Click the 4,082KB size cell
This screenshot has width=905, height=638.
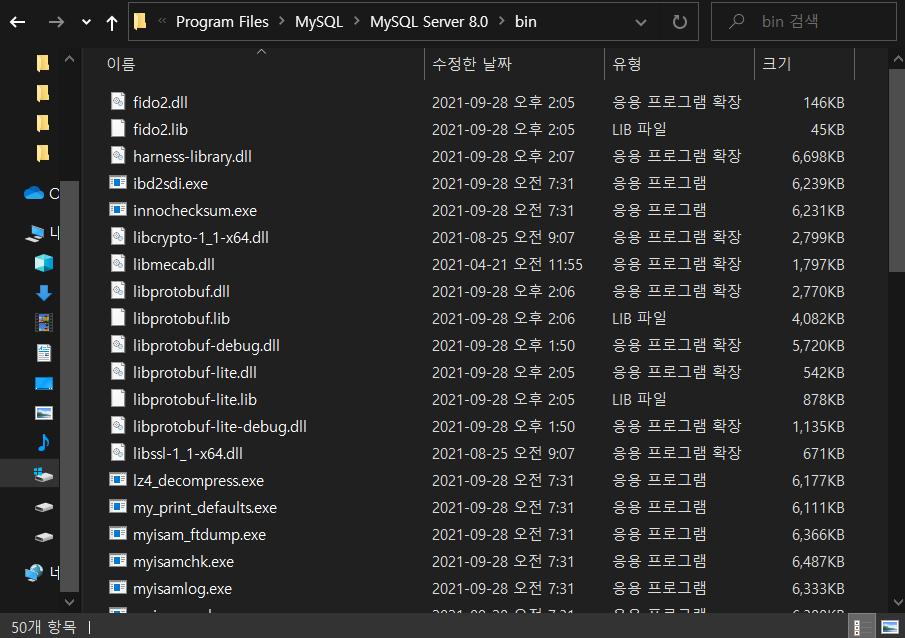818,319
